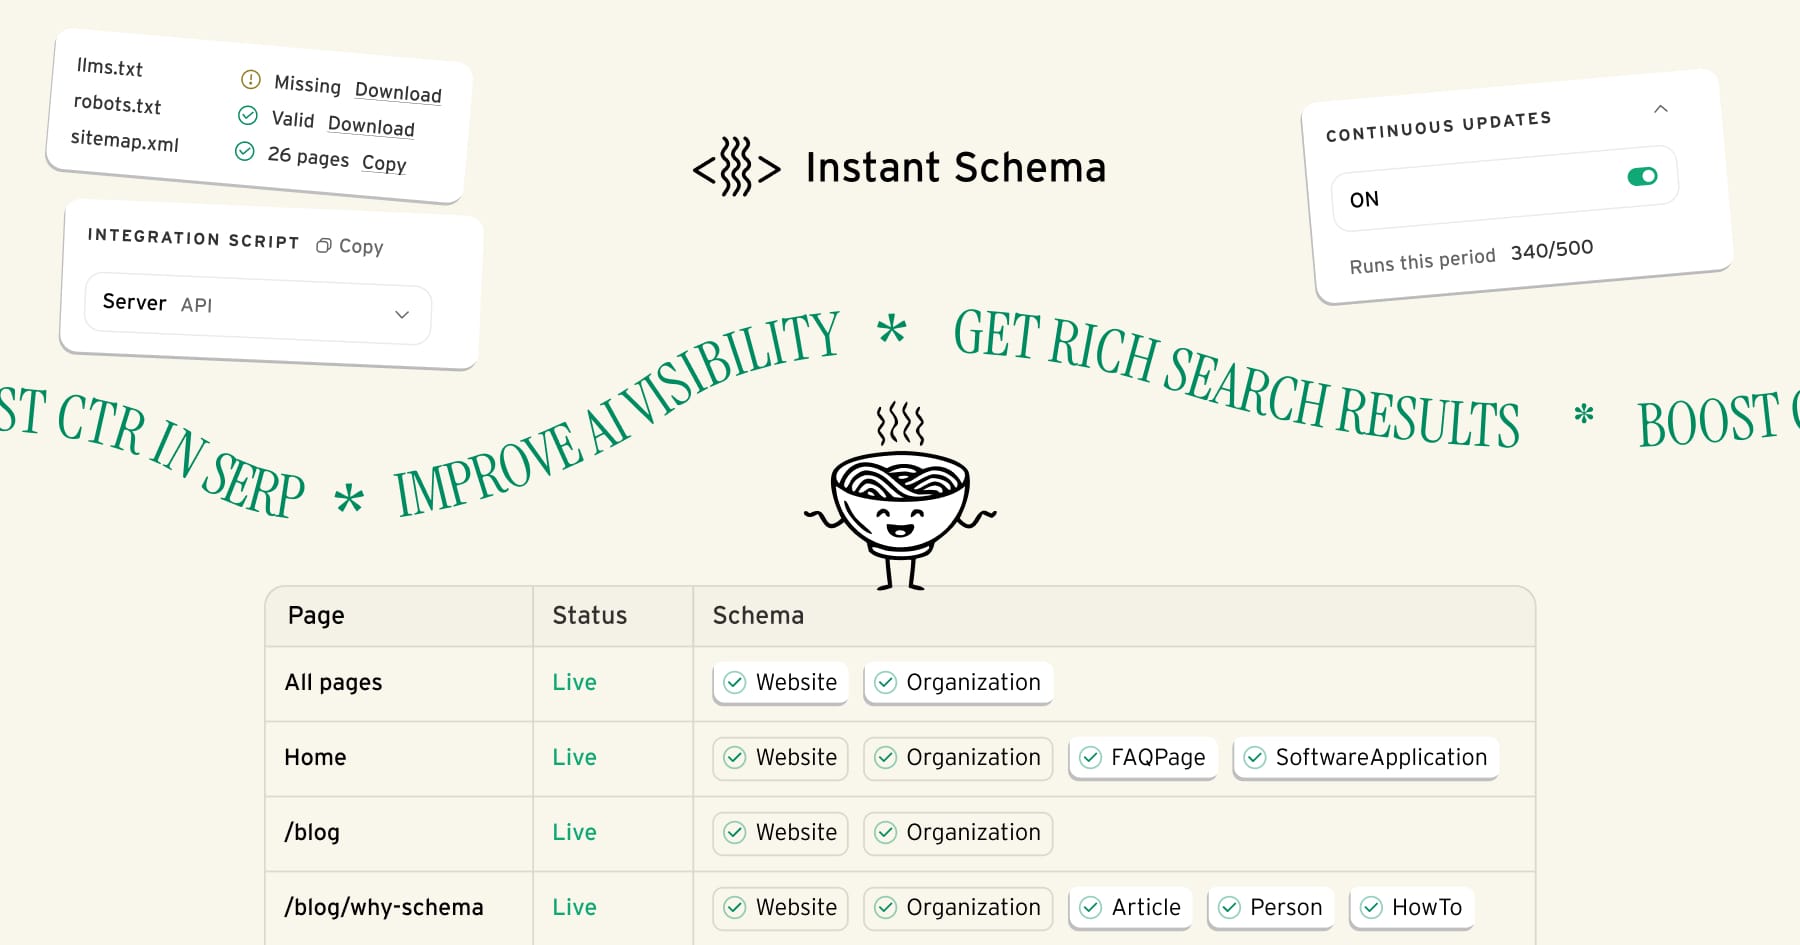Select the FAQPage schema chip
This screenshot has width=1800, height=945.
(x=1143, y=757)
